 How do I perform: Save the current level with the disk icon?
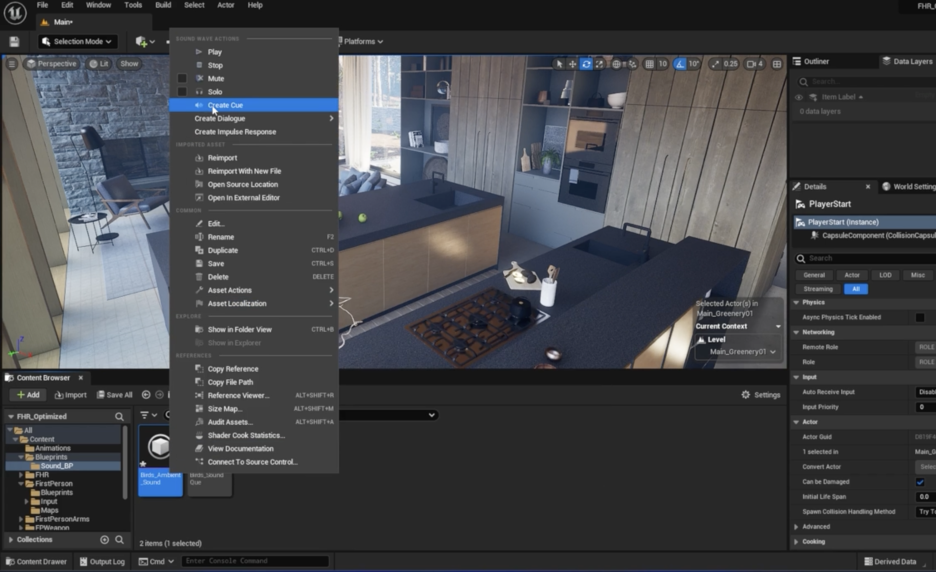14,41
